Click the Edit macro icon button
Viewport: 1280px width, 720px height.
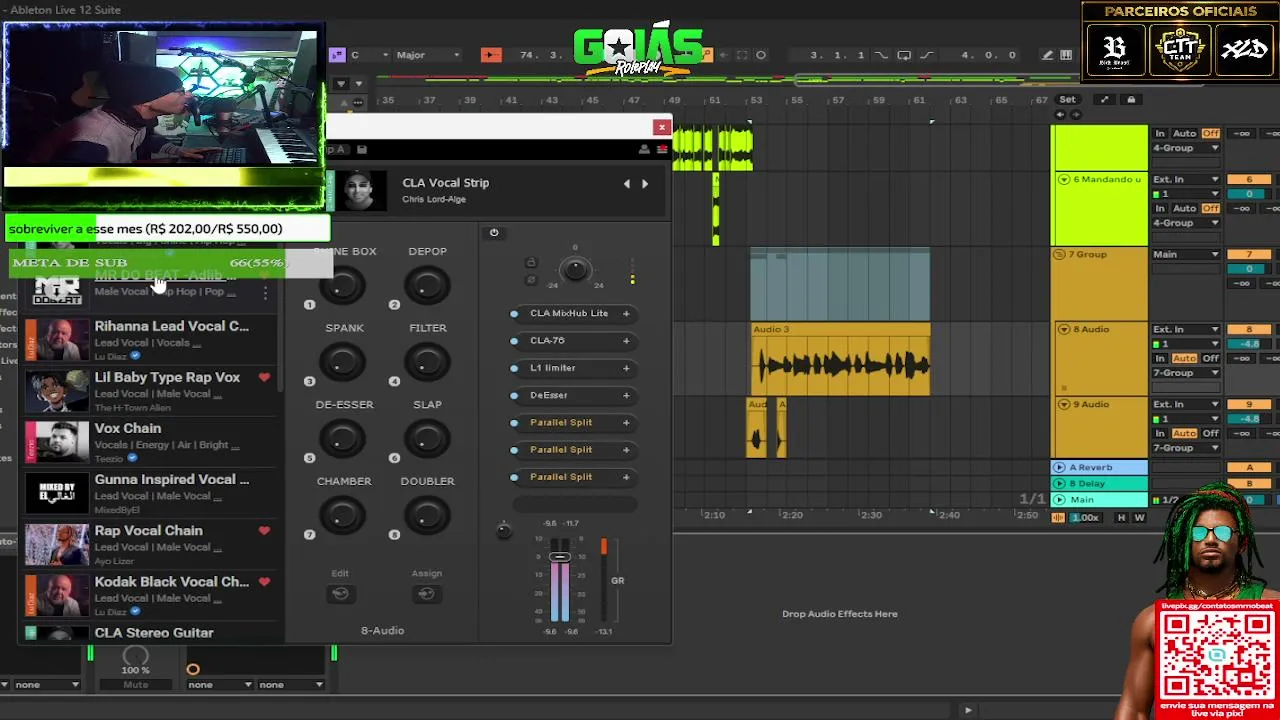point(340,594)
